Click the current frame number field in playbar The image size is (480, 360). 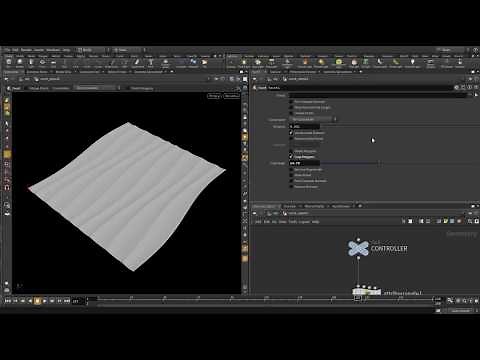click(78, 301)
